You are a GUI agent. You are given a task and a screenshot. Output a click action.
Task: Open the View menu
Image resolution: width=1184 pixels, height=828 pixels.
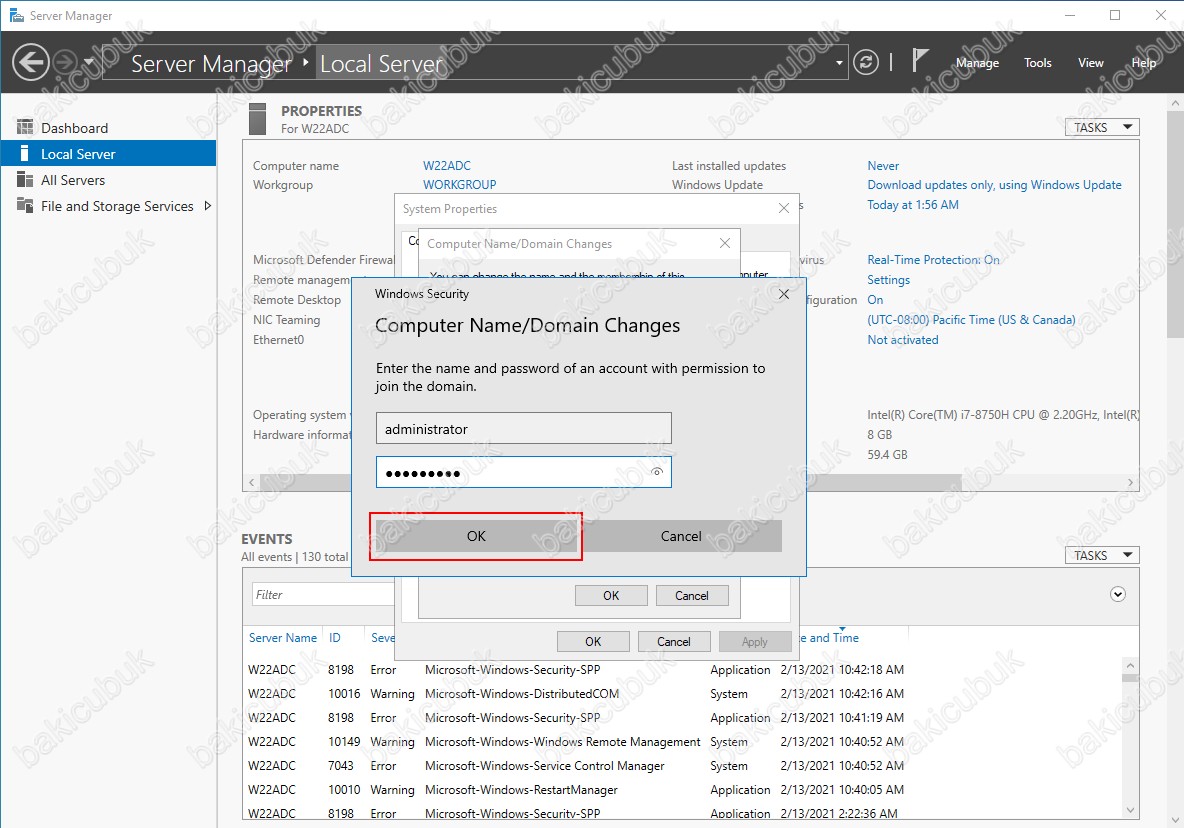(x=1090, y=63)
